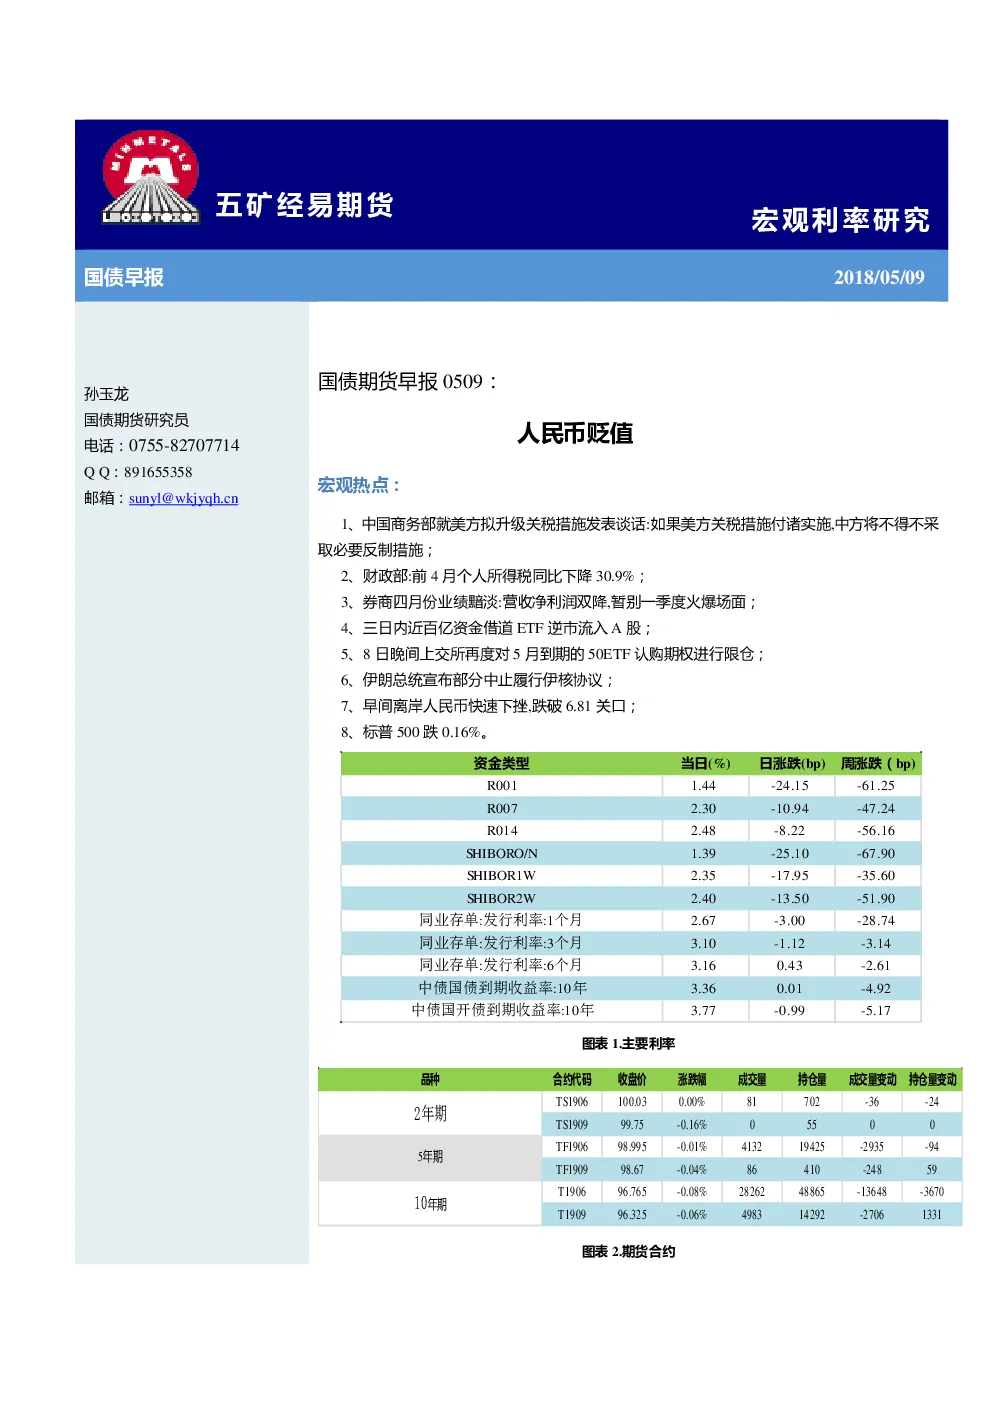This screenshot has height=1403, width=992.
Task: Select the title 人民币贬值
Action: click(x=575, y=433)
